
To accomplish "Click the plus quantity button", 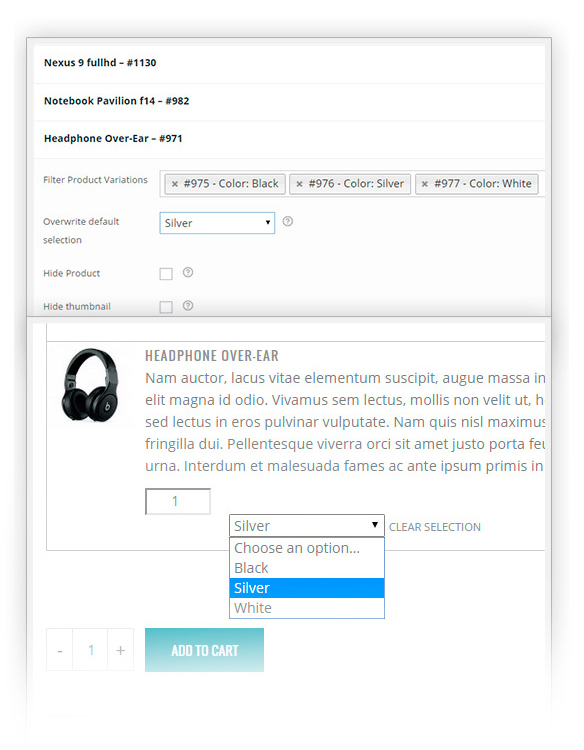I will 121,650.
